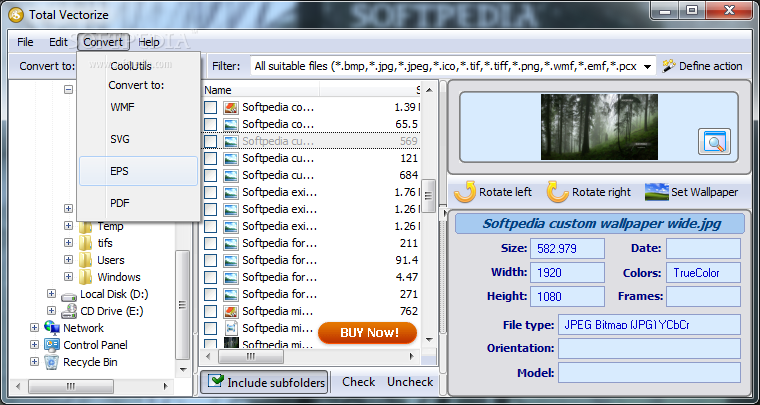This screenshot has height=405, width=760.
Task: Check the box for the 762 file row
Action: [x=210, y=311]
